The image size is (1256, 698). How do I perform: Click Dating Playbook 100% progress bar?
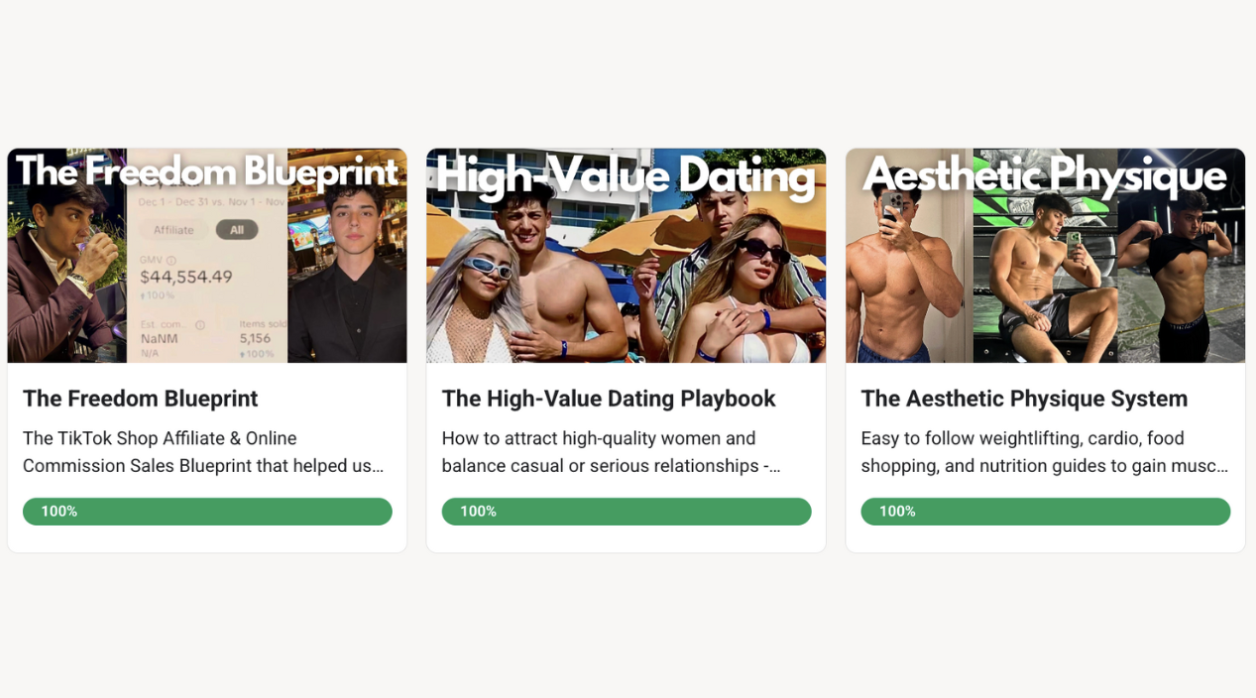pos(626,511)
